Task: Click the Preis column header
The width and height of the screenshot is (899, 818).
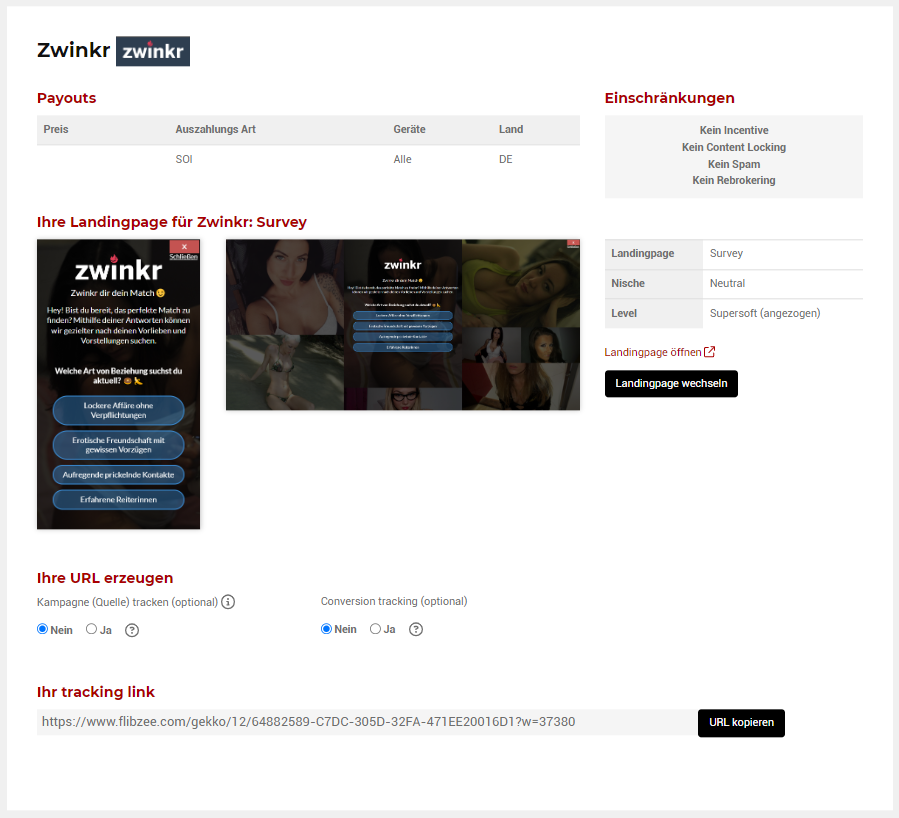Action: 56,130
